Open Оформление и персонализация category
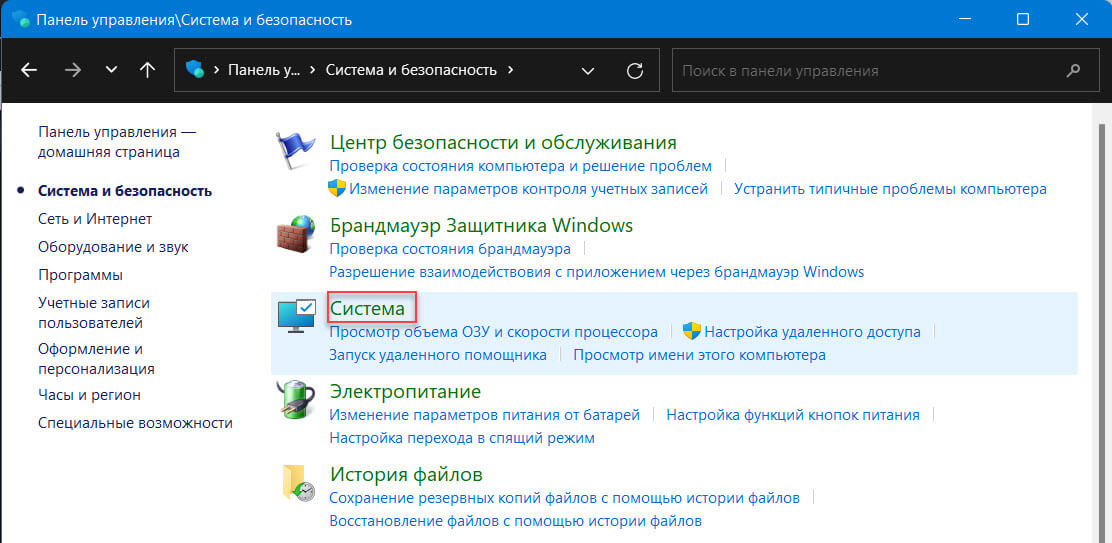 [96, 359]
